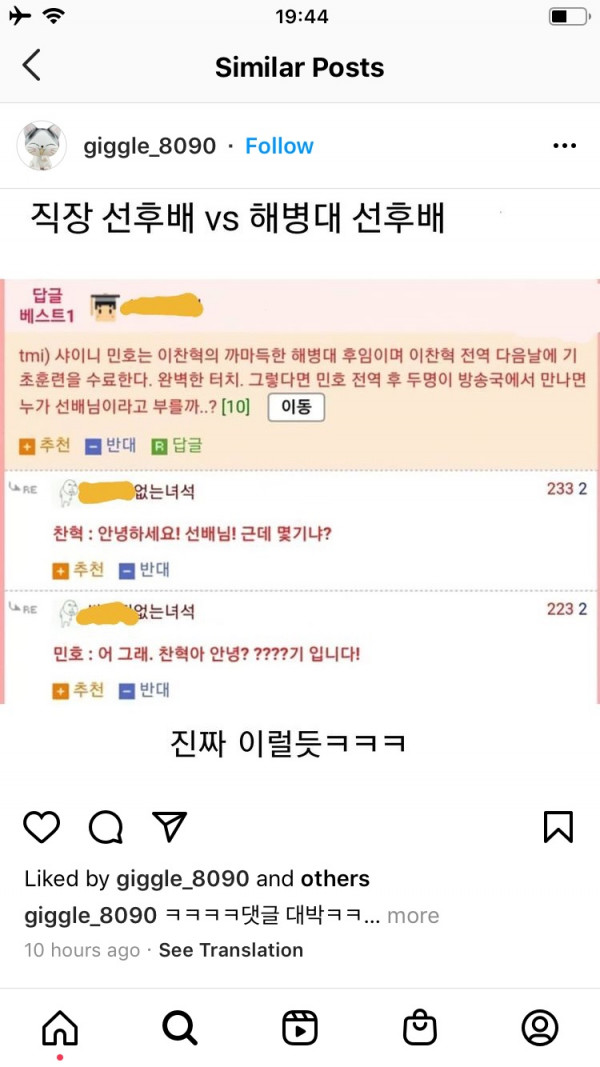Tap the back arrow beside Similar Posts

click(x=31, y=66)
